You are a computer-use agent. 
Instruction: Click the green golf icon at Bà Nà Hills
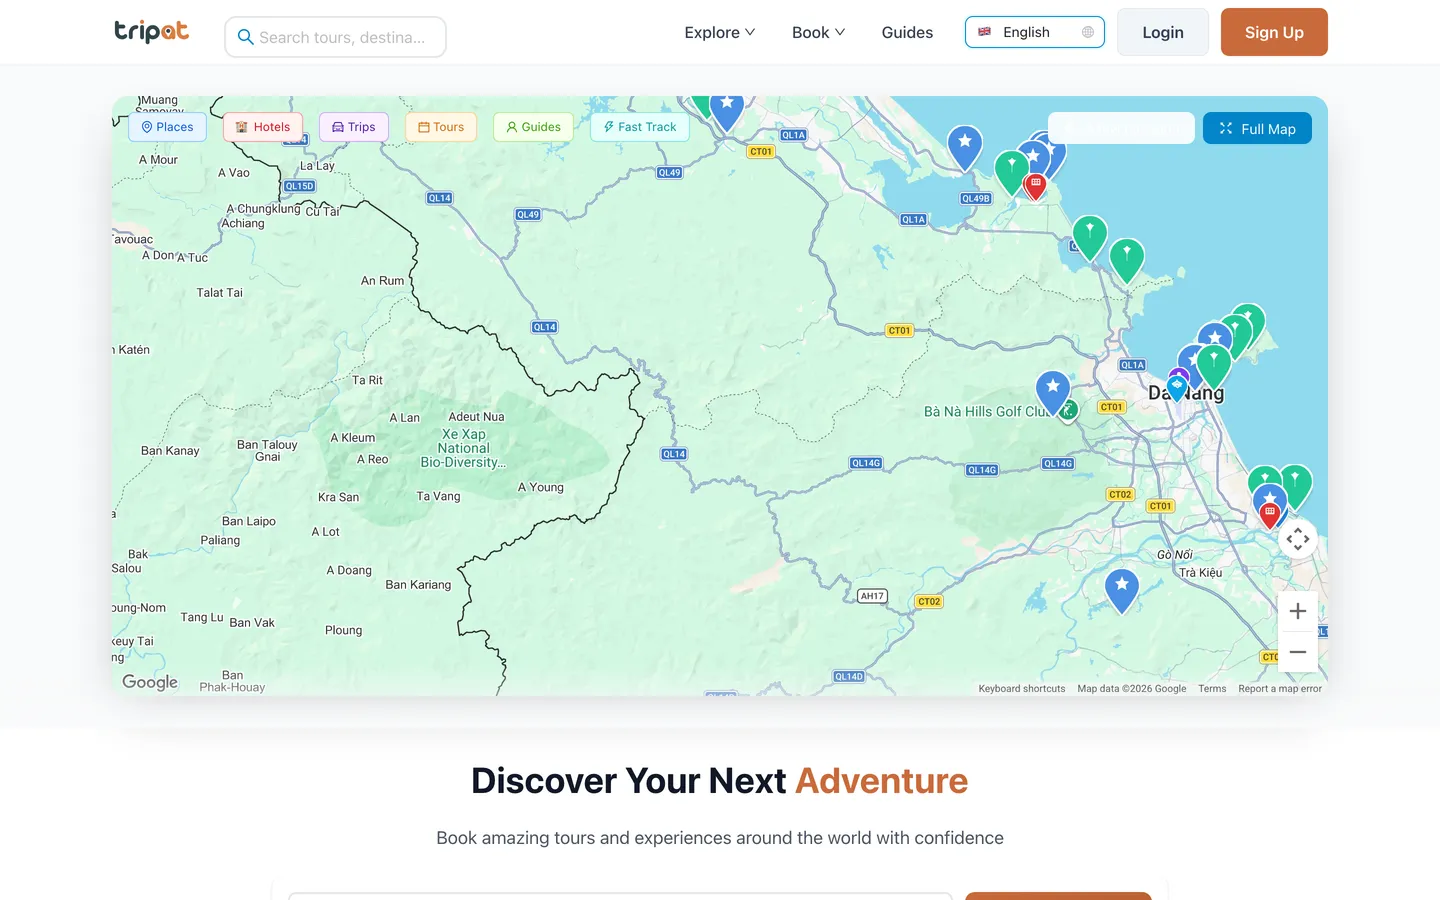click(1069, 409)
